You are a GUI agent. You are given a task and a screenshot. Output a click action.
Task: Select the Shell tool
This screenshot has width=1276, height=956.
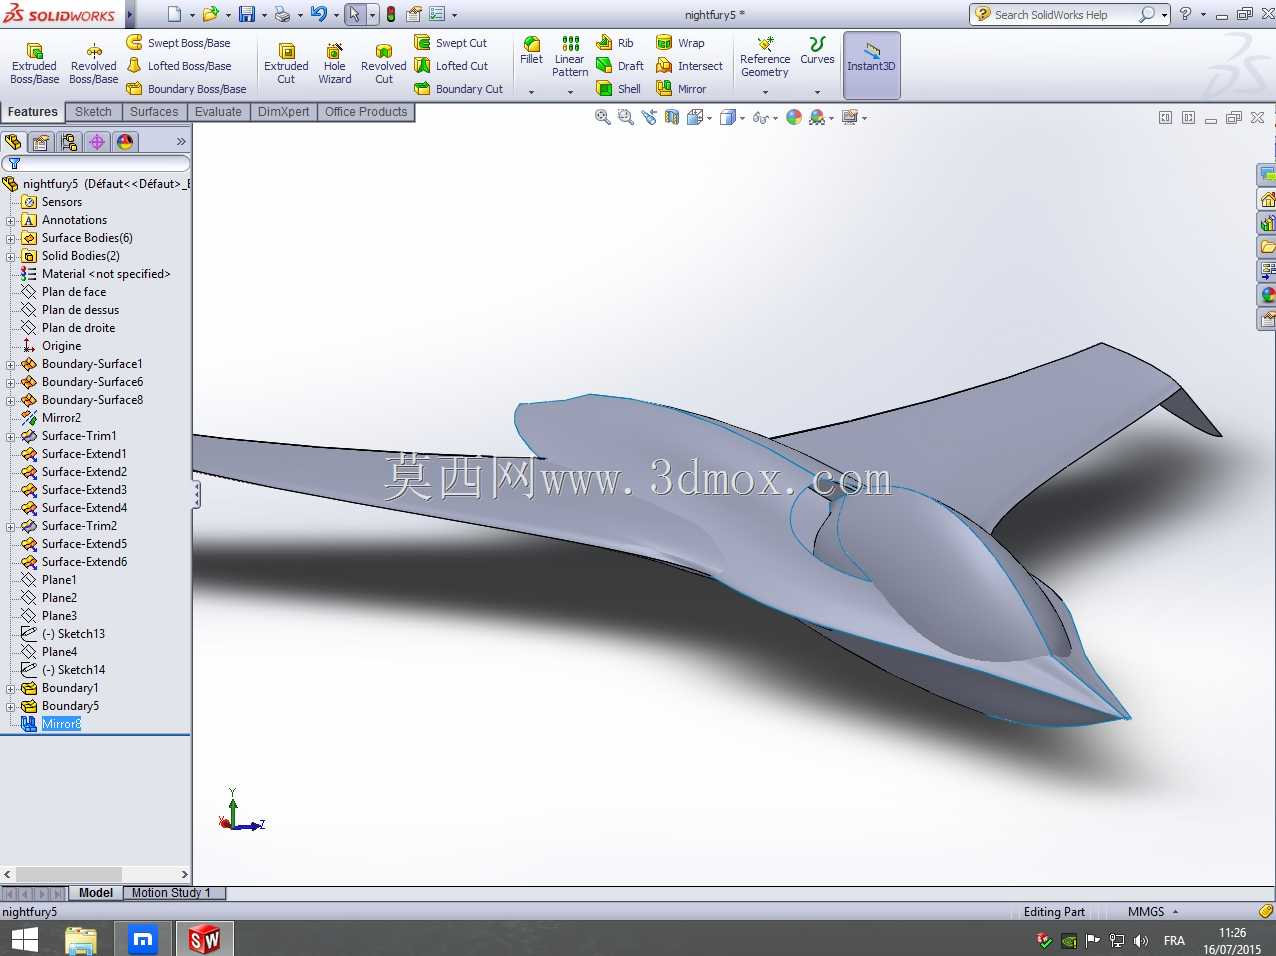619,89
